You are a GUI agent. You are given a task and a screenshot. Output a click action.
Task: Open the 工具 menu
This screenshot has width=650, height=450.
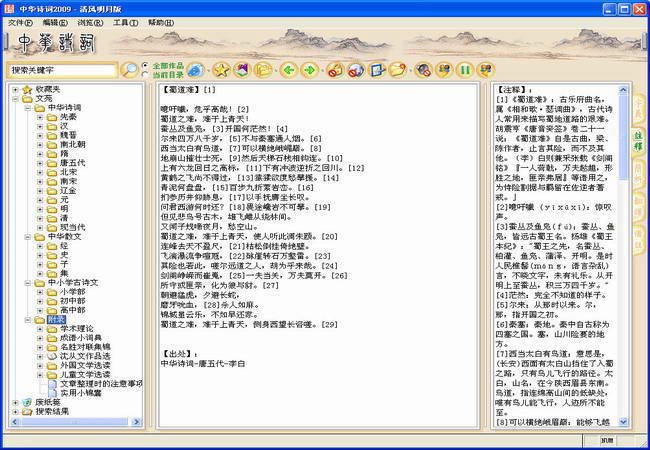pyautogui.click(x=125, y=22)
